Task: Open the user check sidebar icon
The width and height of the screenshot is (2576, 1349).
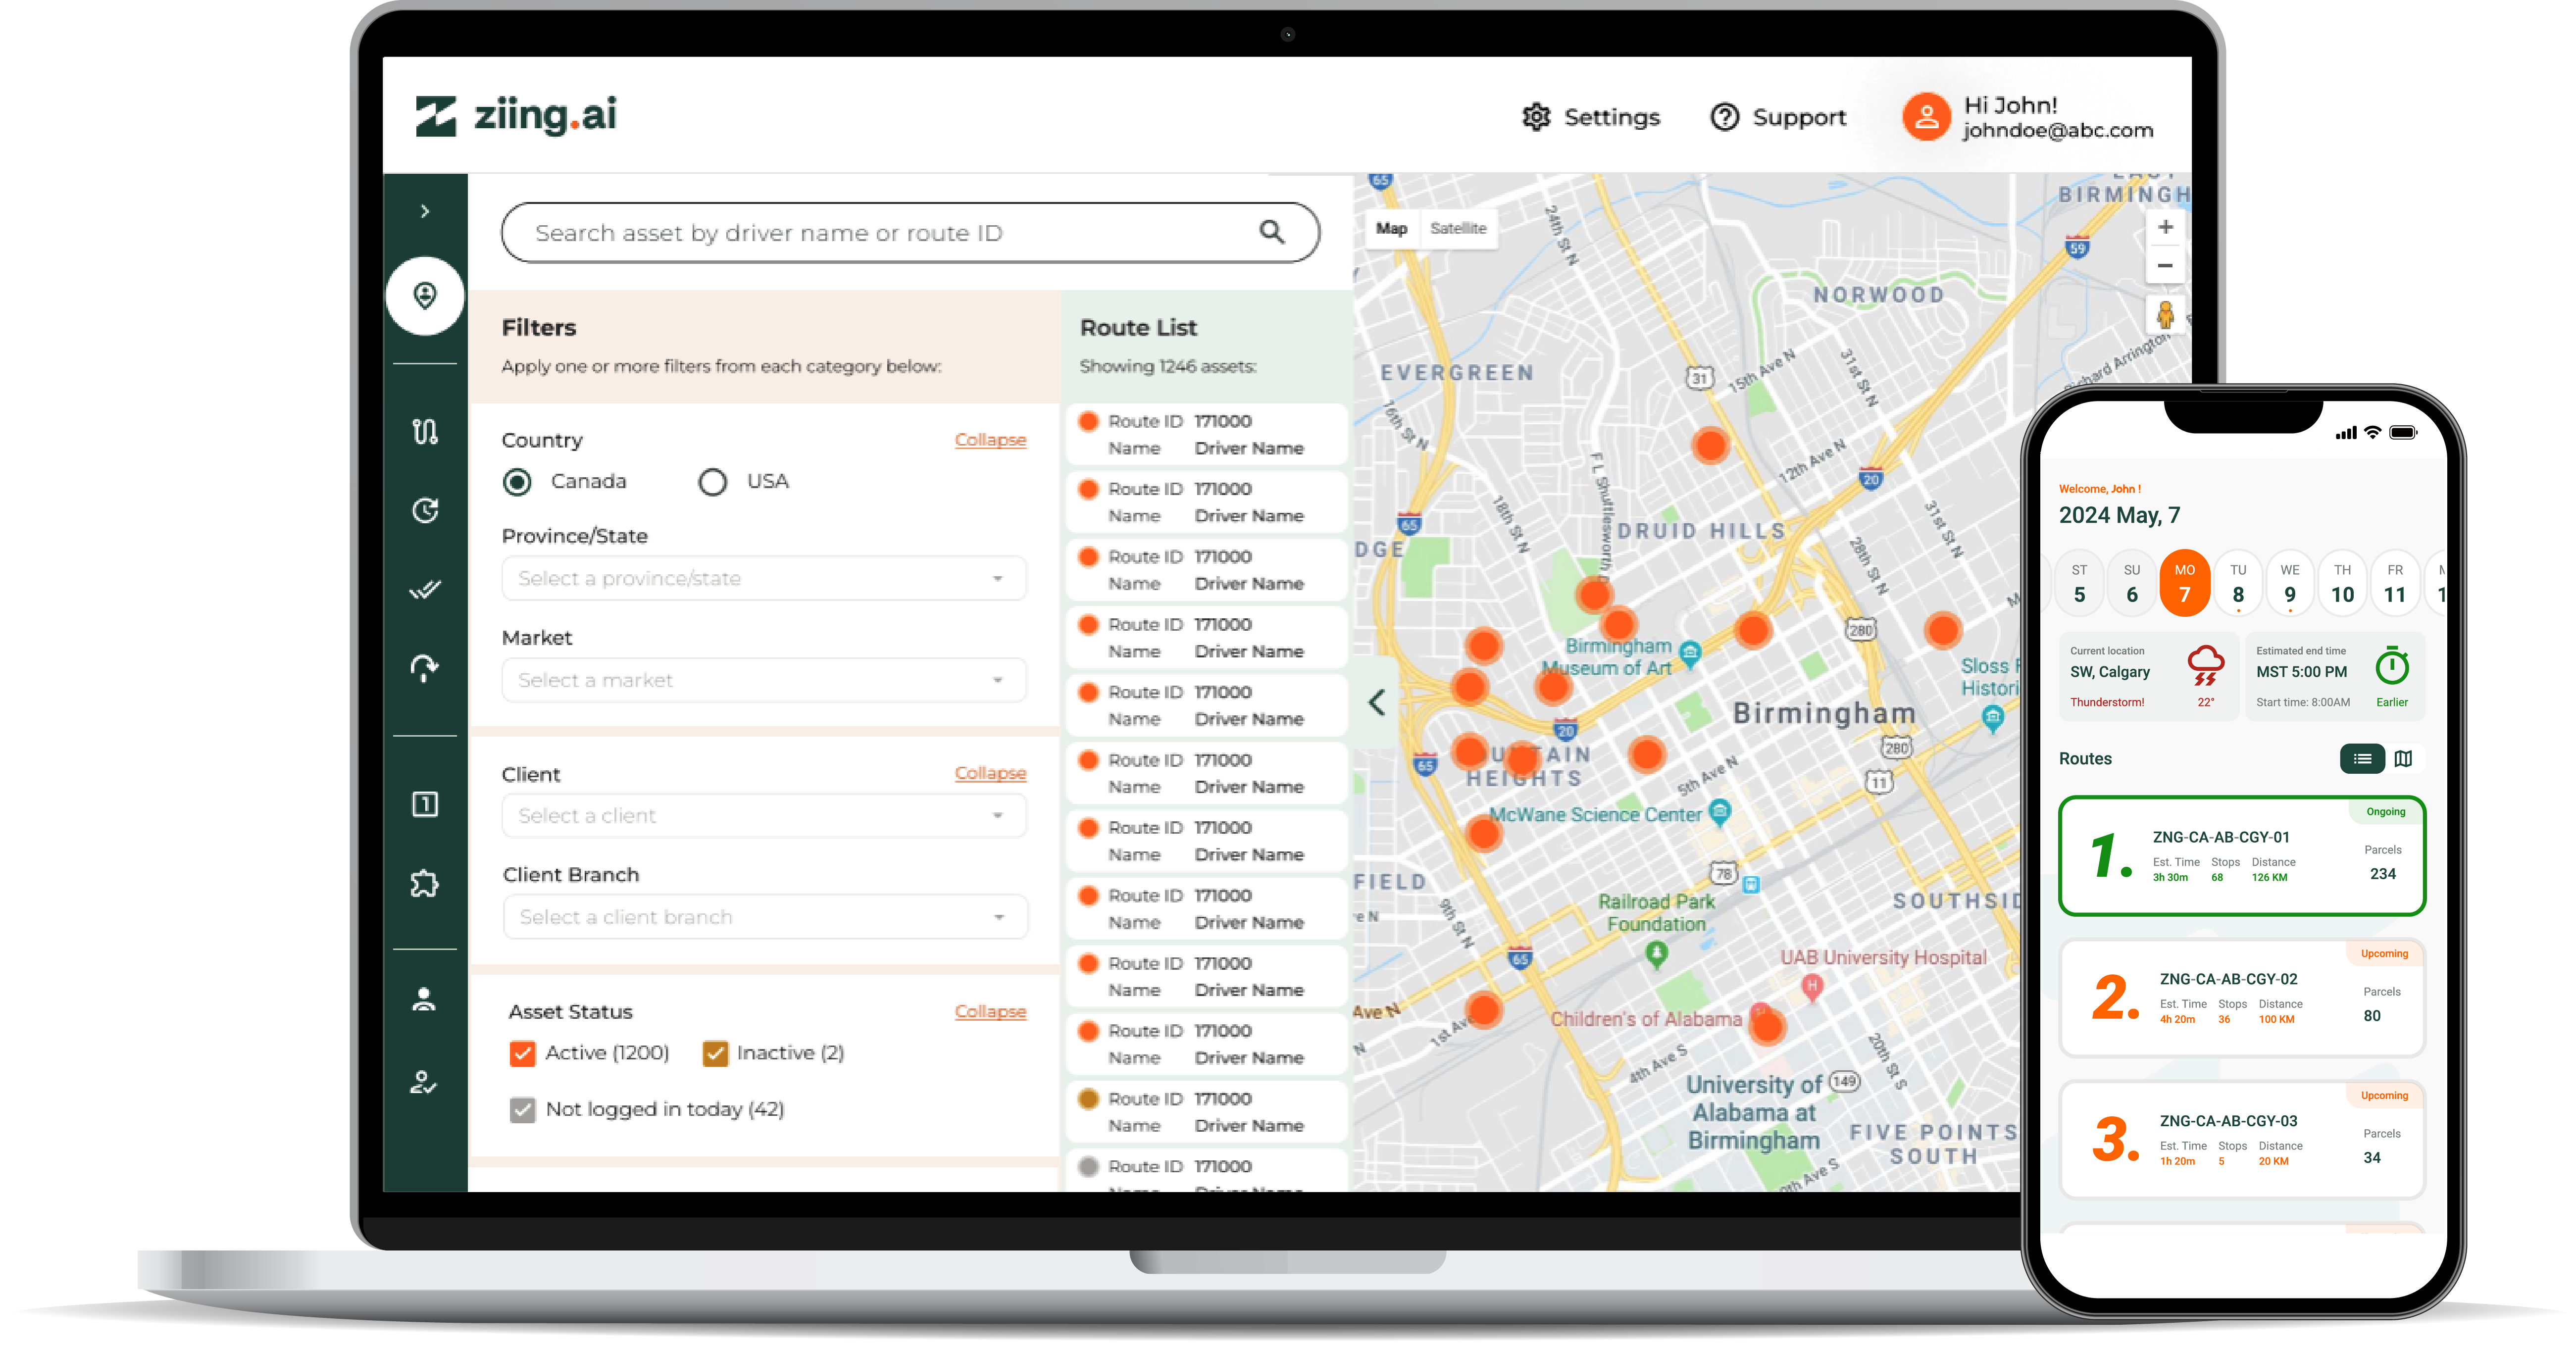Action: point(424,1082)
